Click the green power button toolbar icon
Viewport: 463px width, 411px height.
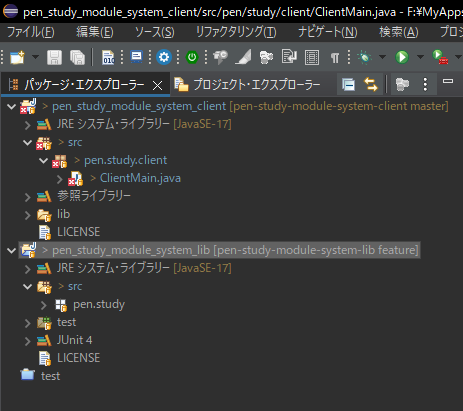click(x=192, y=57)
